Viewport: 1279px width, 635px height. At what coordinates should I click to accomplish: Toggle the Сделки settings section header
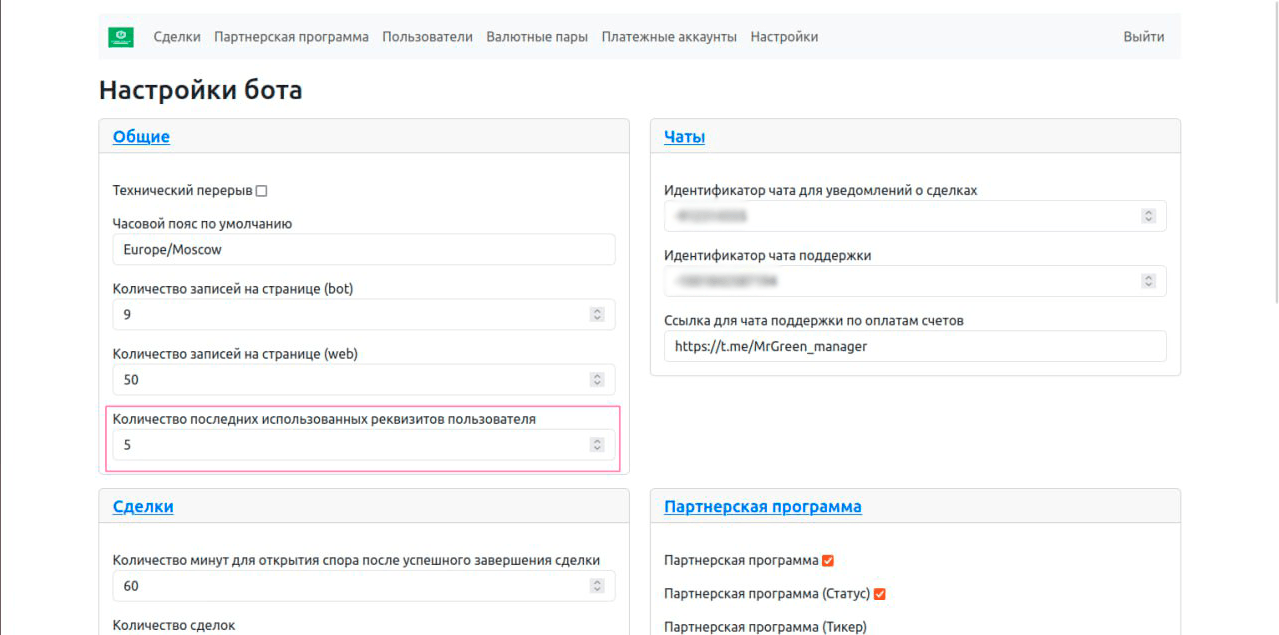(x=143, y=507)
